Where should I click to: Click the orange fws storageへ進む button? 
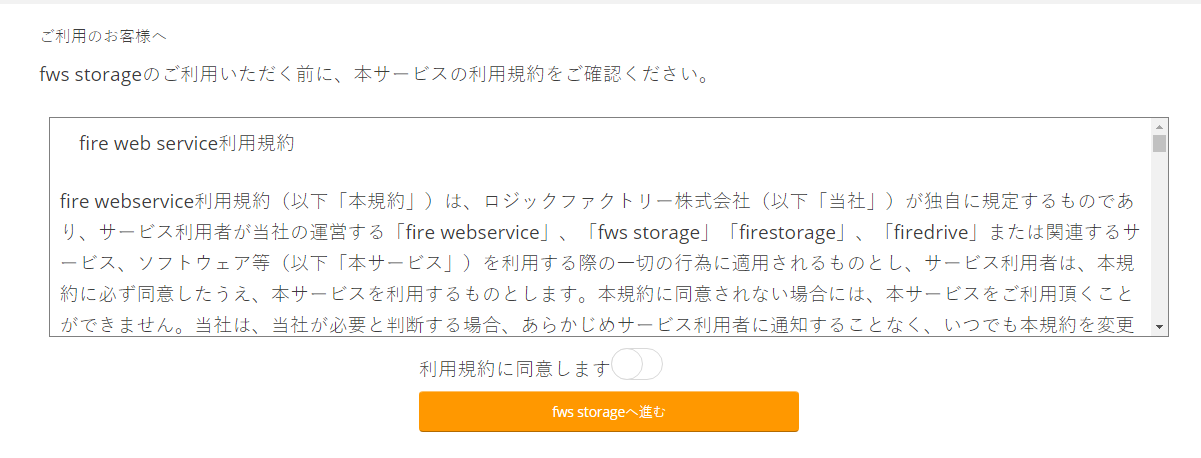click(x=608, y=412)
